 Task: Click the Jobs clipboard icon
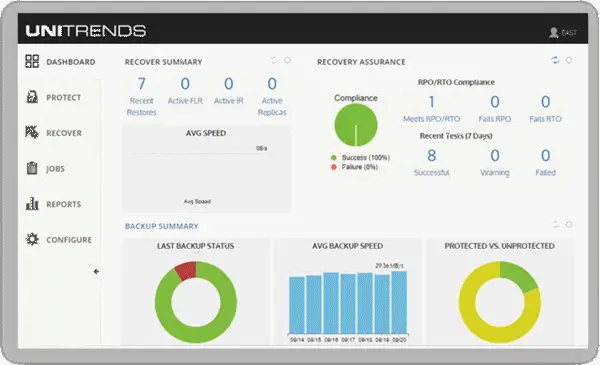tap(32, 168)
